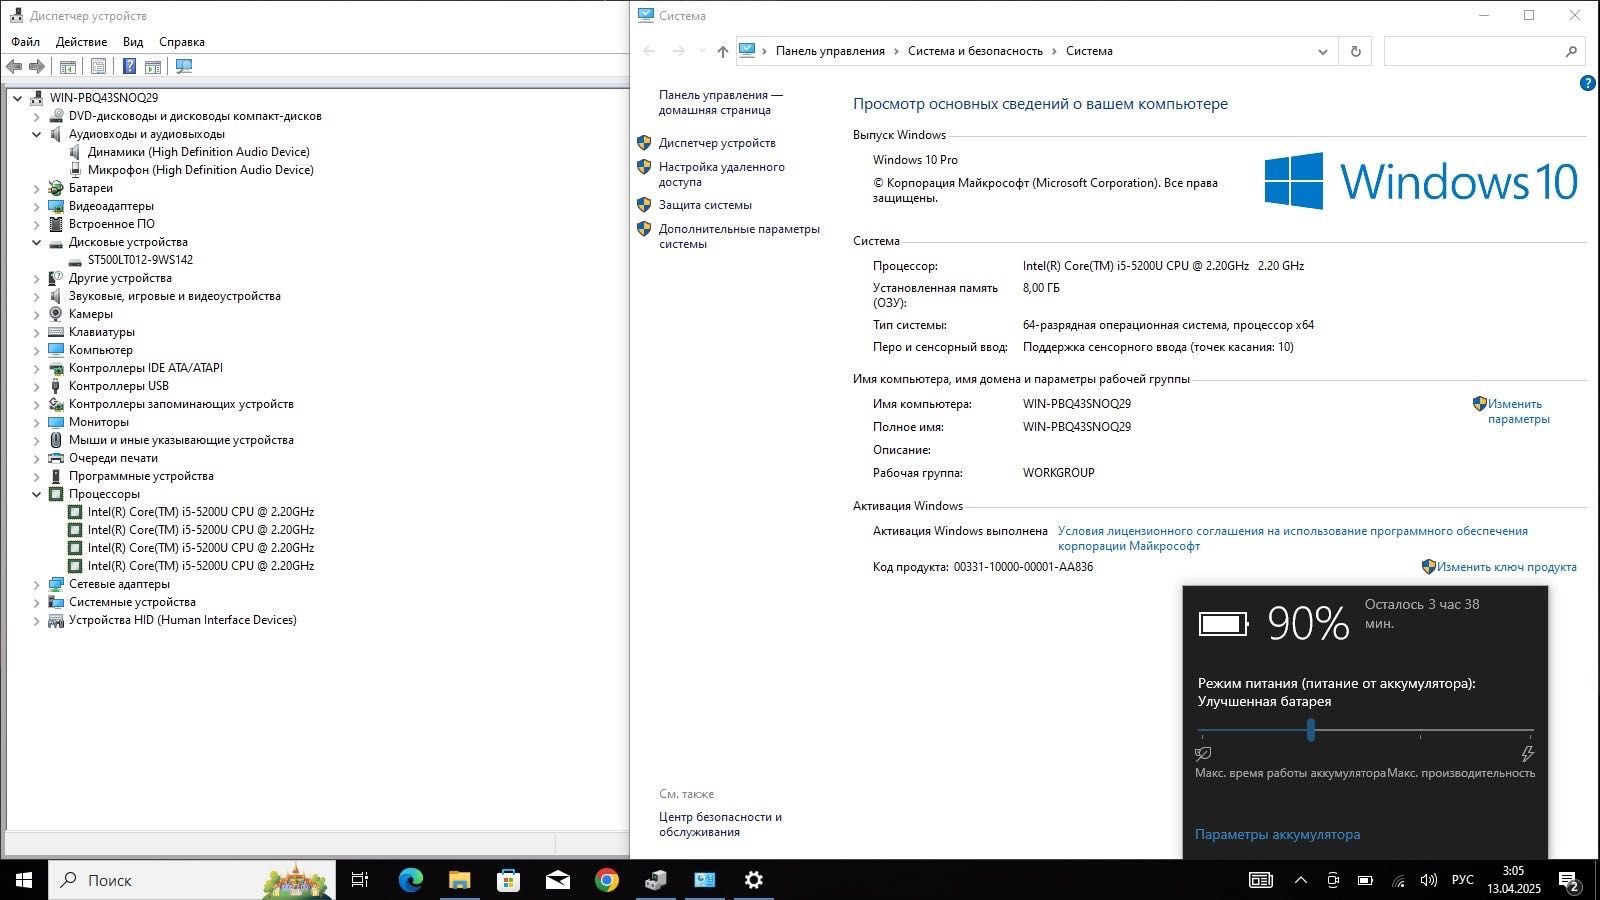
Task: Open File Explorer from the taskbar
Action: pos(459,880)
